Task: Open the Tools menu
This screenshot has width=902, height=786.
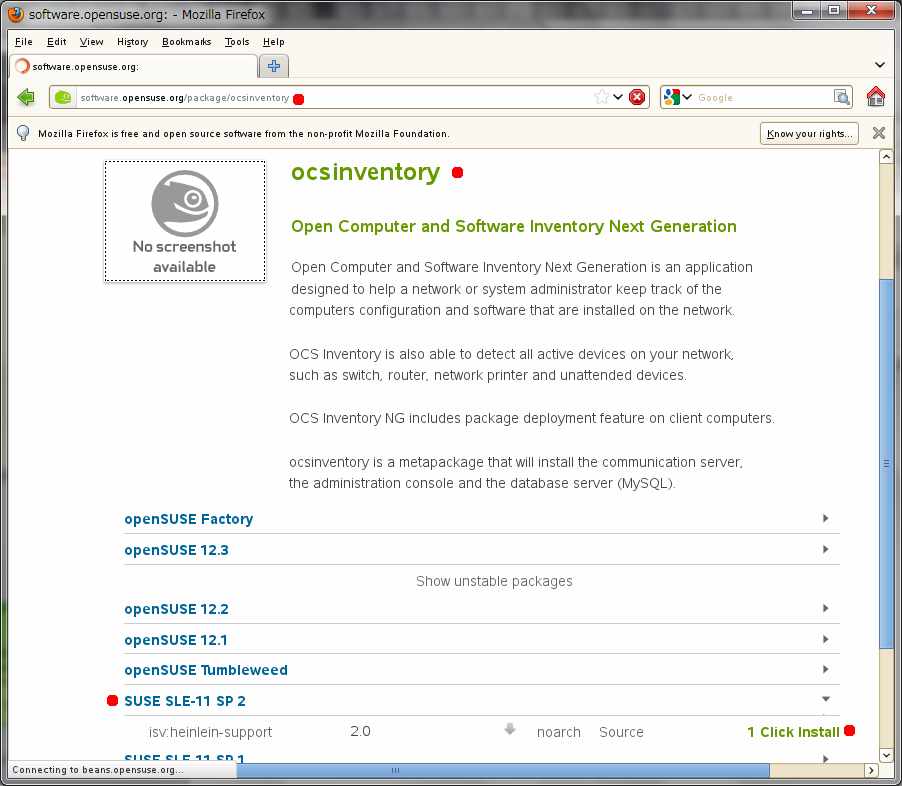Action: [236, 42]
